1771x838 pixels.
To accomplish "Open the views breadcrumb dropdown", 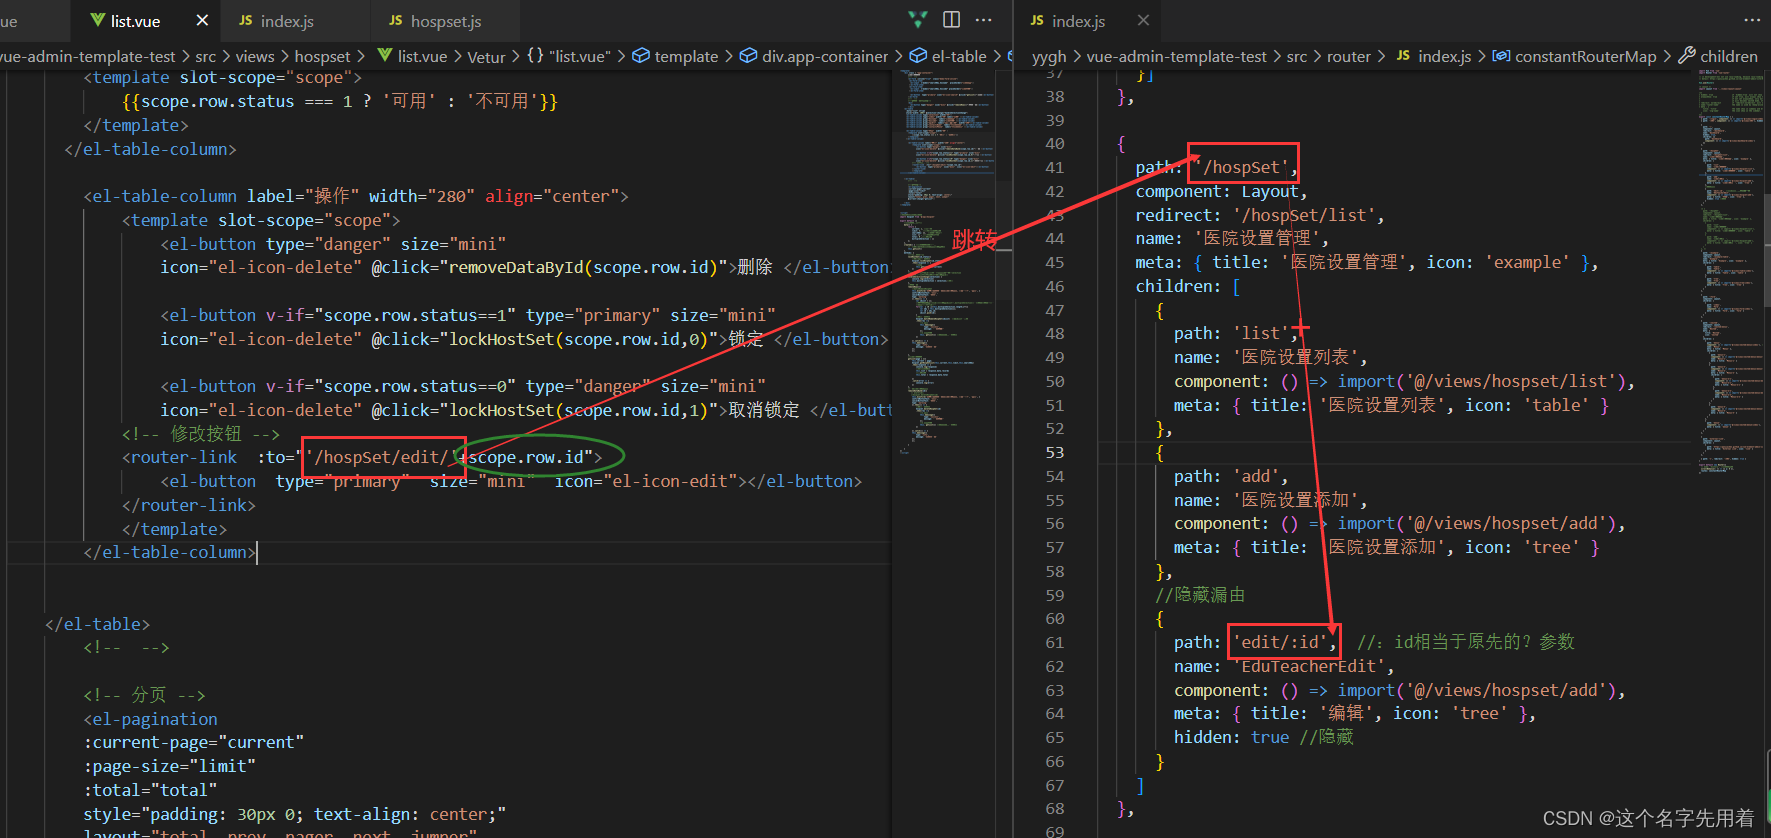I will tap(255, 57).
